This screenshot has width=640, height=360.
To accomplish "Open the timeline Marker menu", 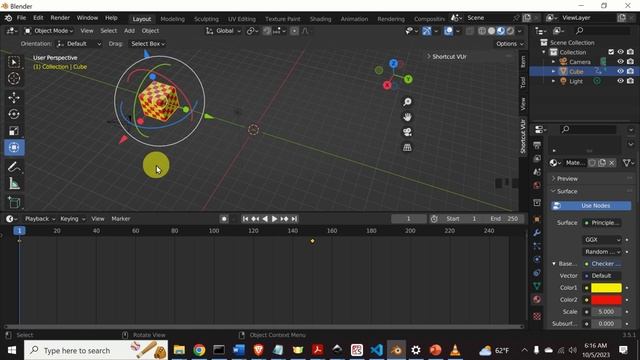I will (121, 219).
